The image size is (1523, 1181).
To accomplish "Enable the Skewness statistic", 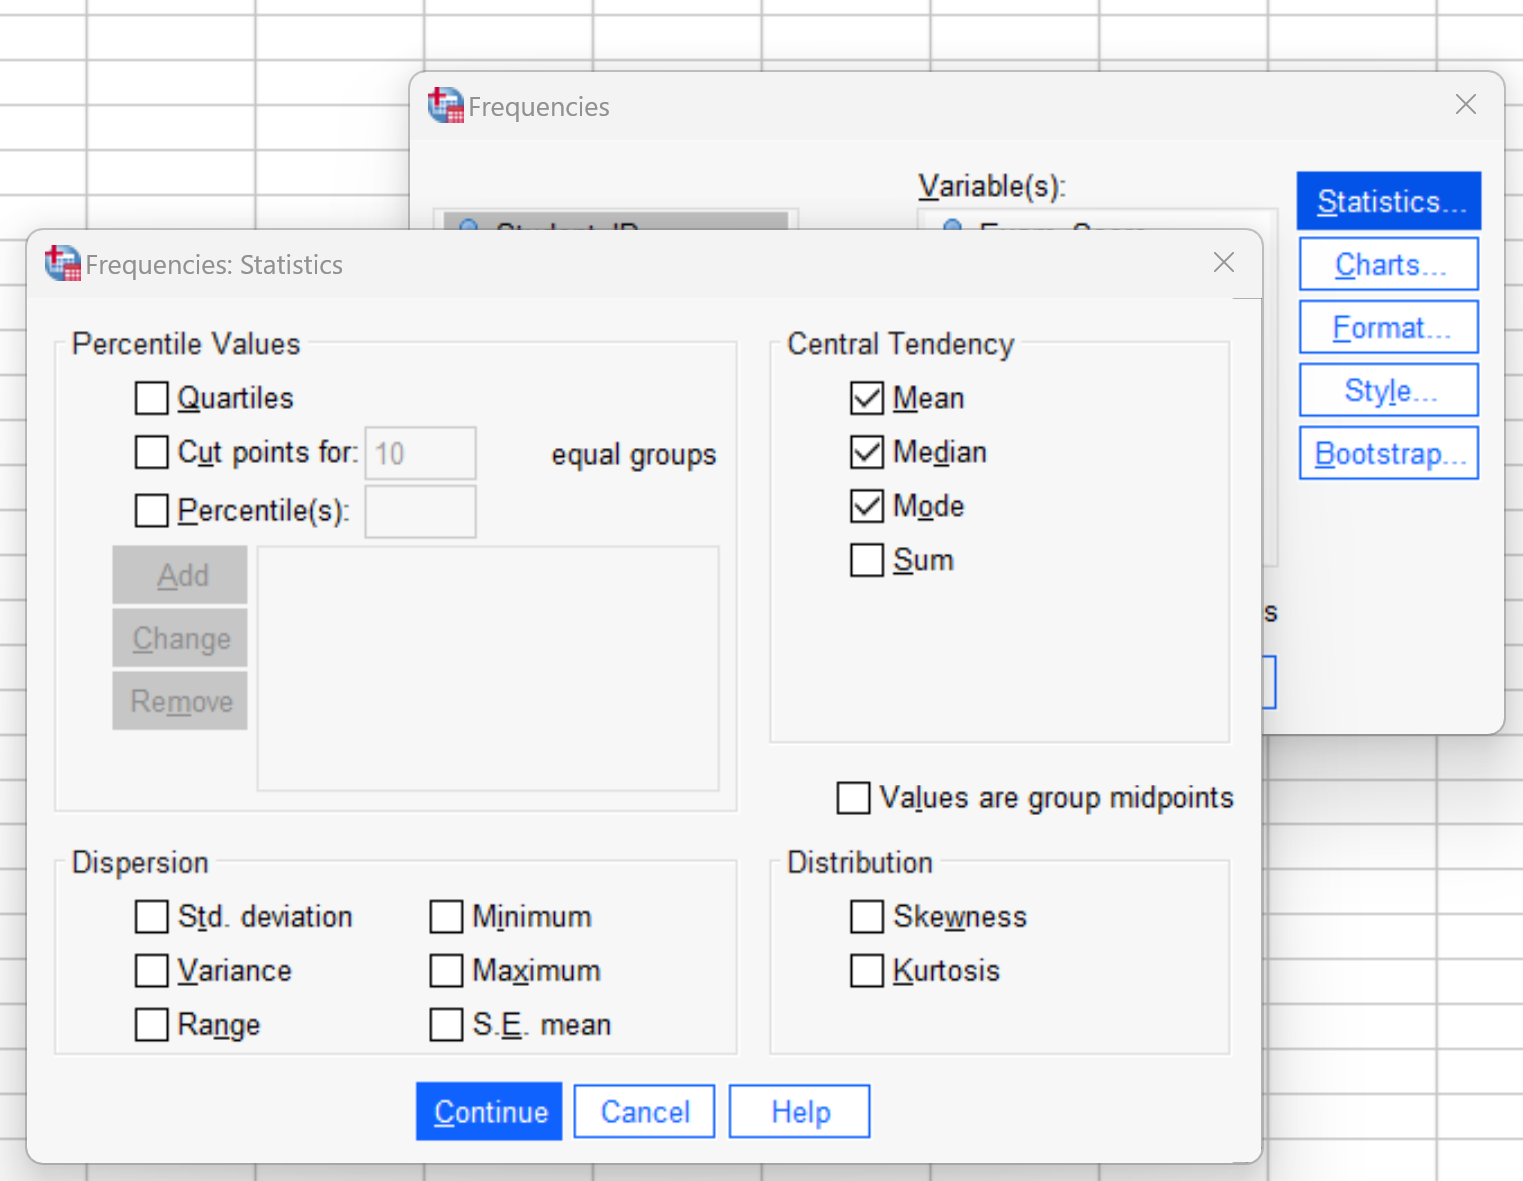I will tap(867, 916).
